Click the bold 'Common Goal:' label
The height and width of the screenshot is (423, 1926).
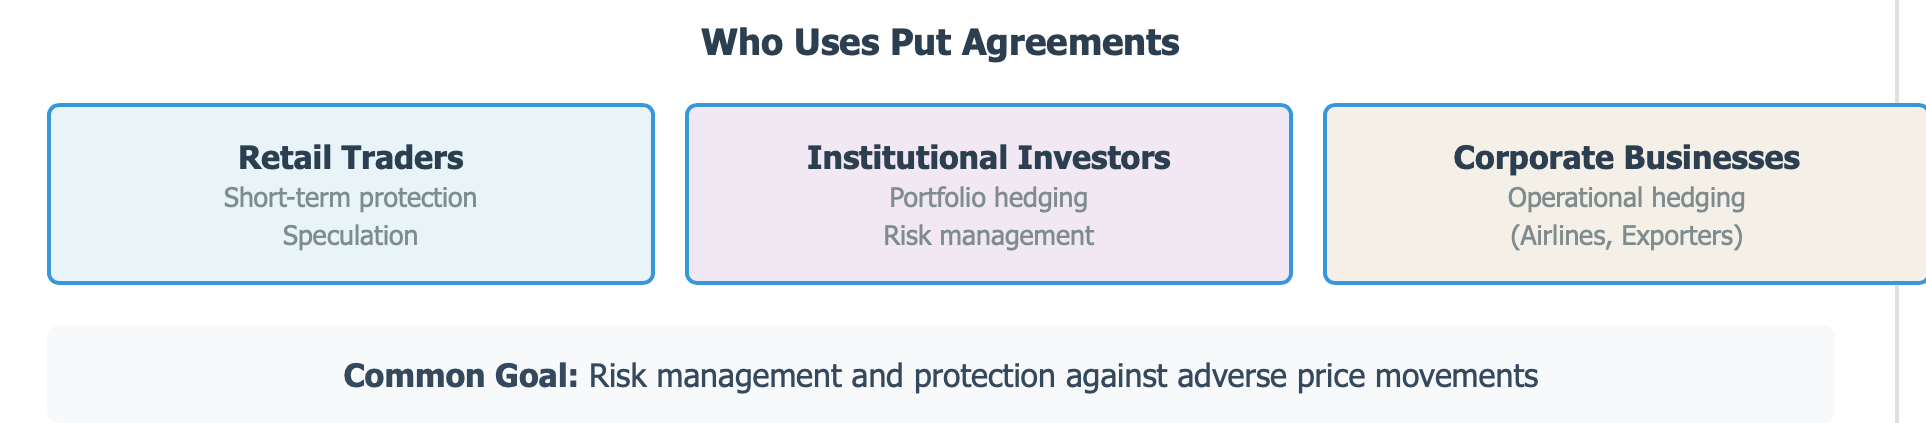click(461, 376)
